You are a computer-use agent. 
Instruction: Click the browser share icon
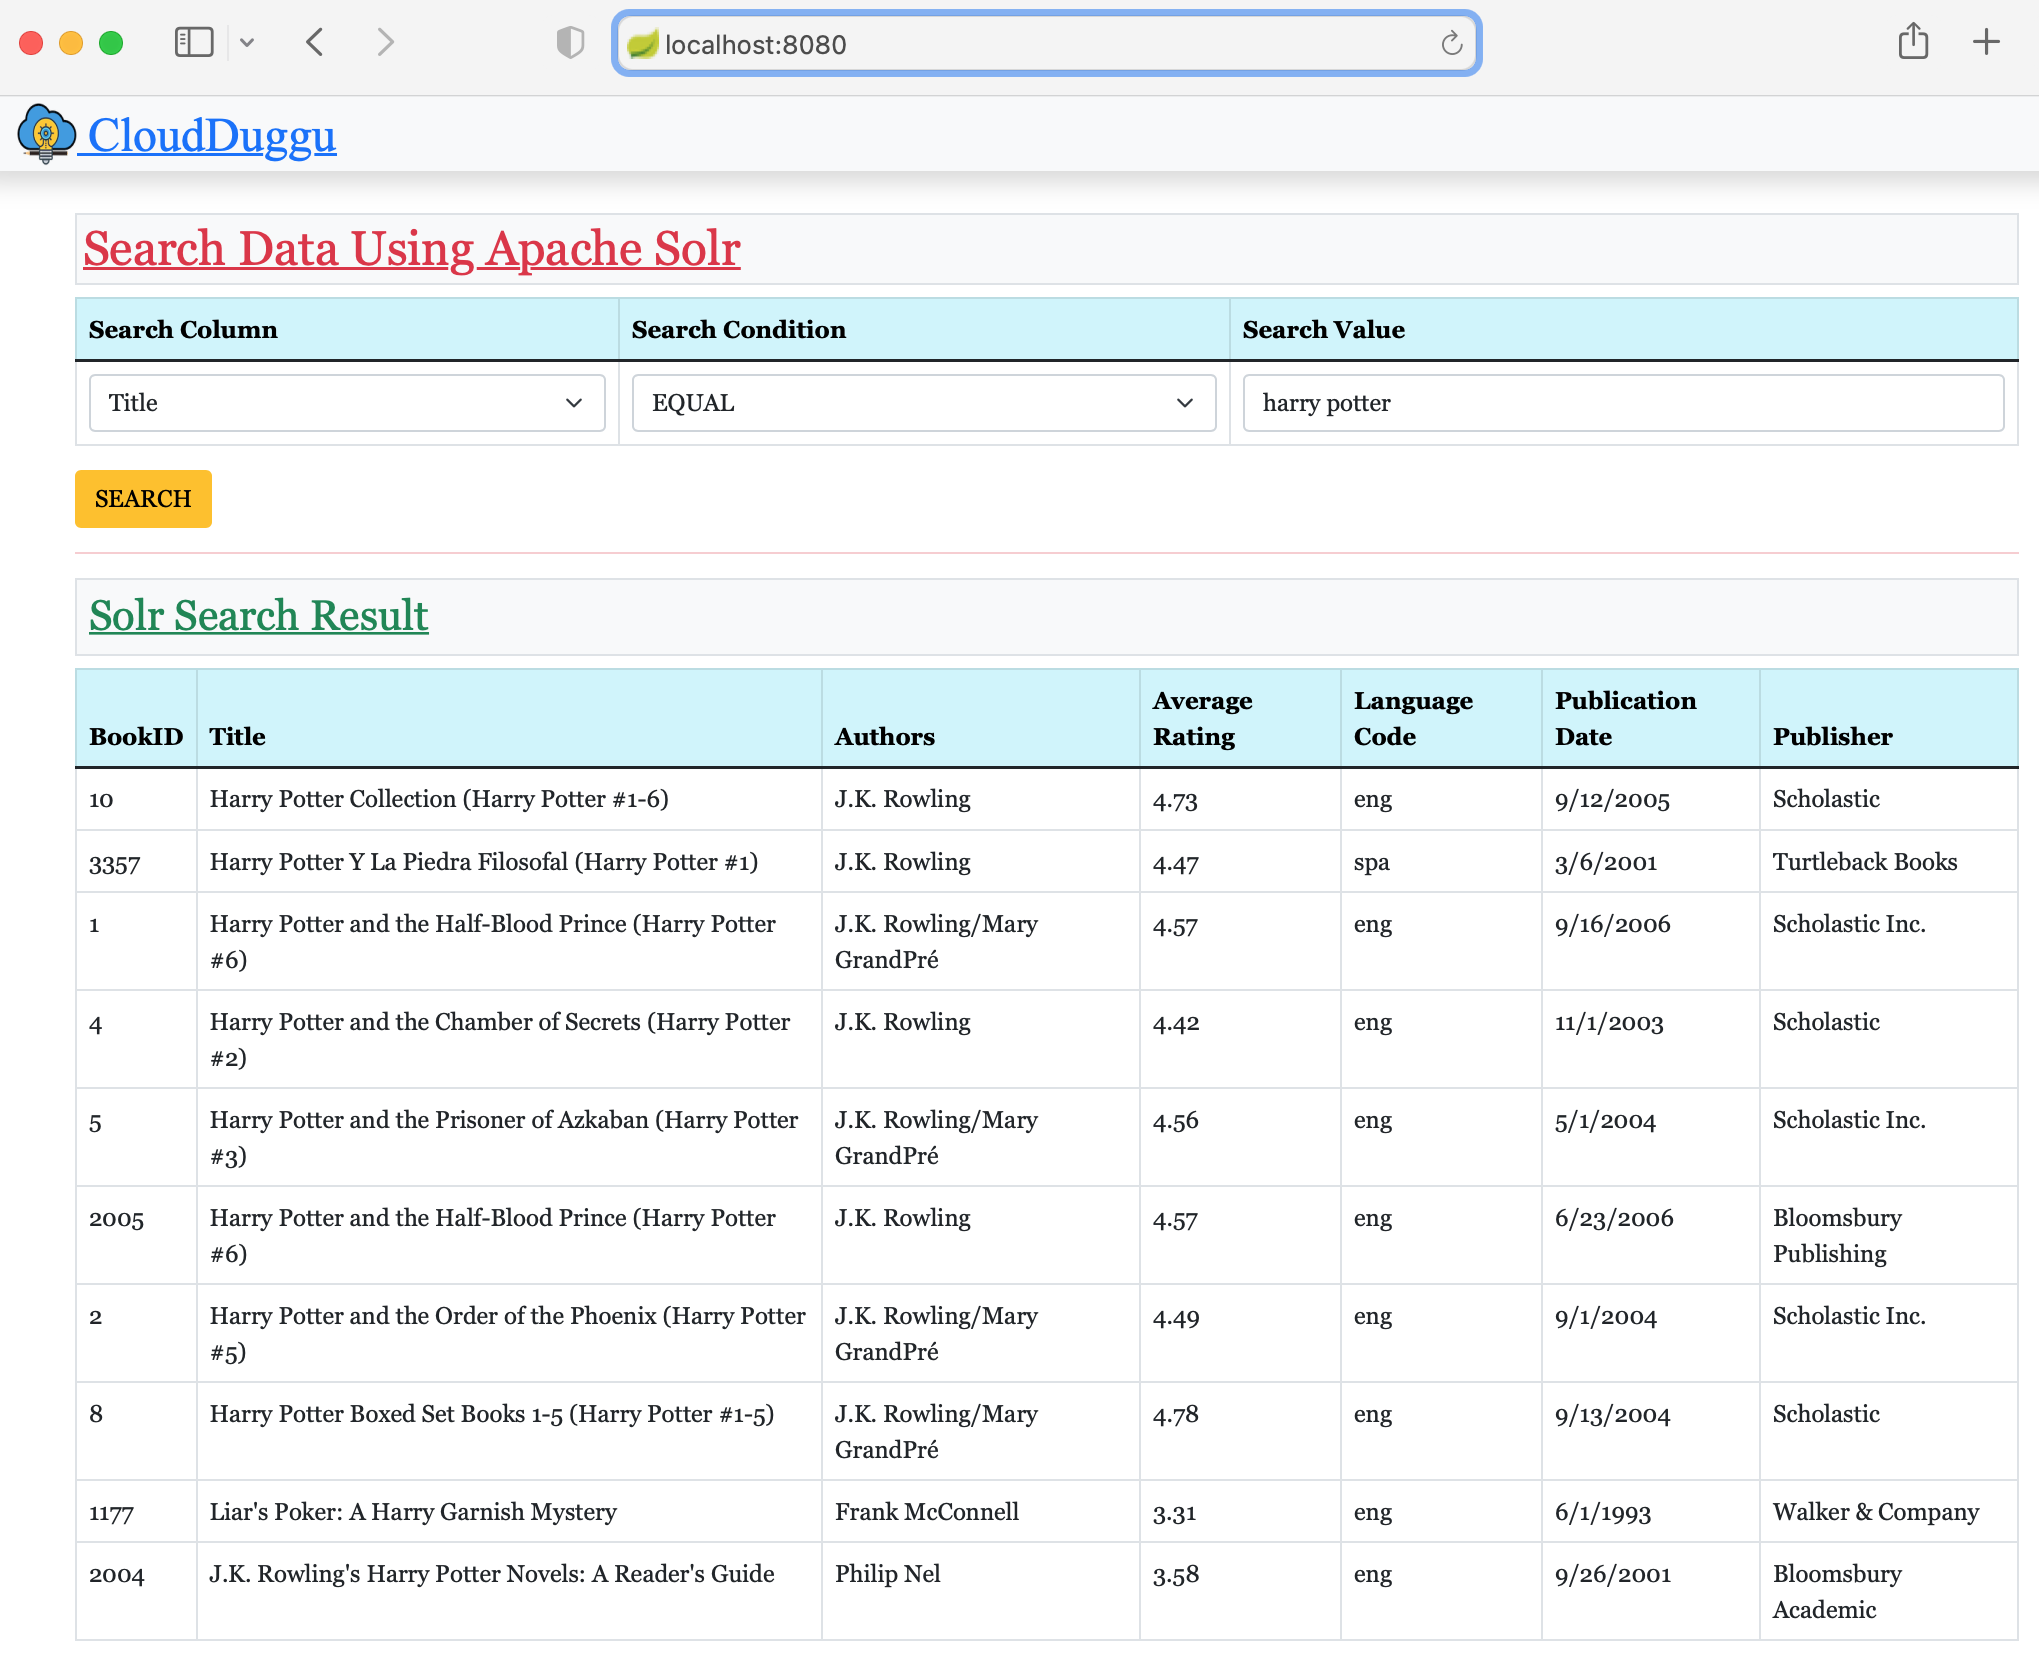1914,44
